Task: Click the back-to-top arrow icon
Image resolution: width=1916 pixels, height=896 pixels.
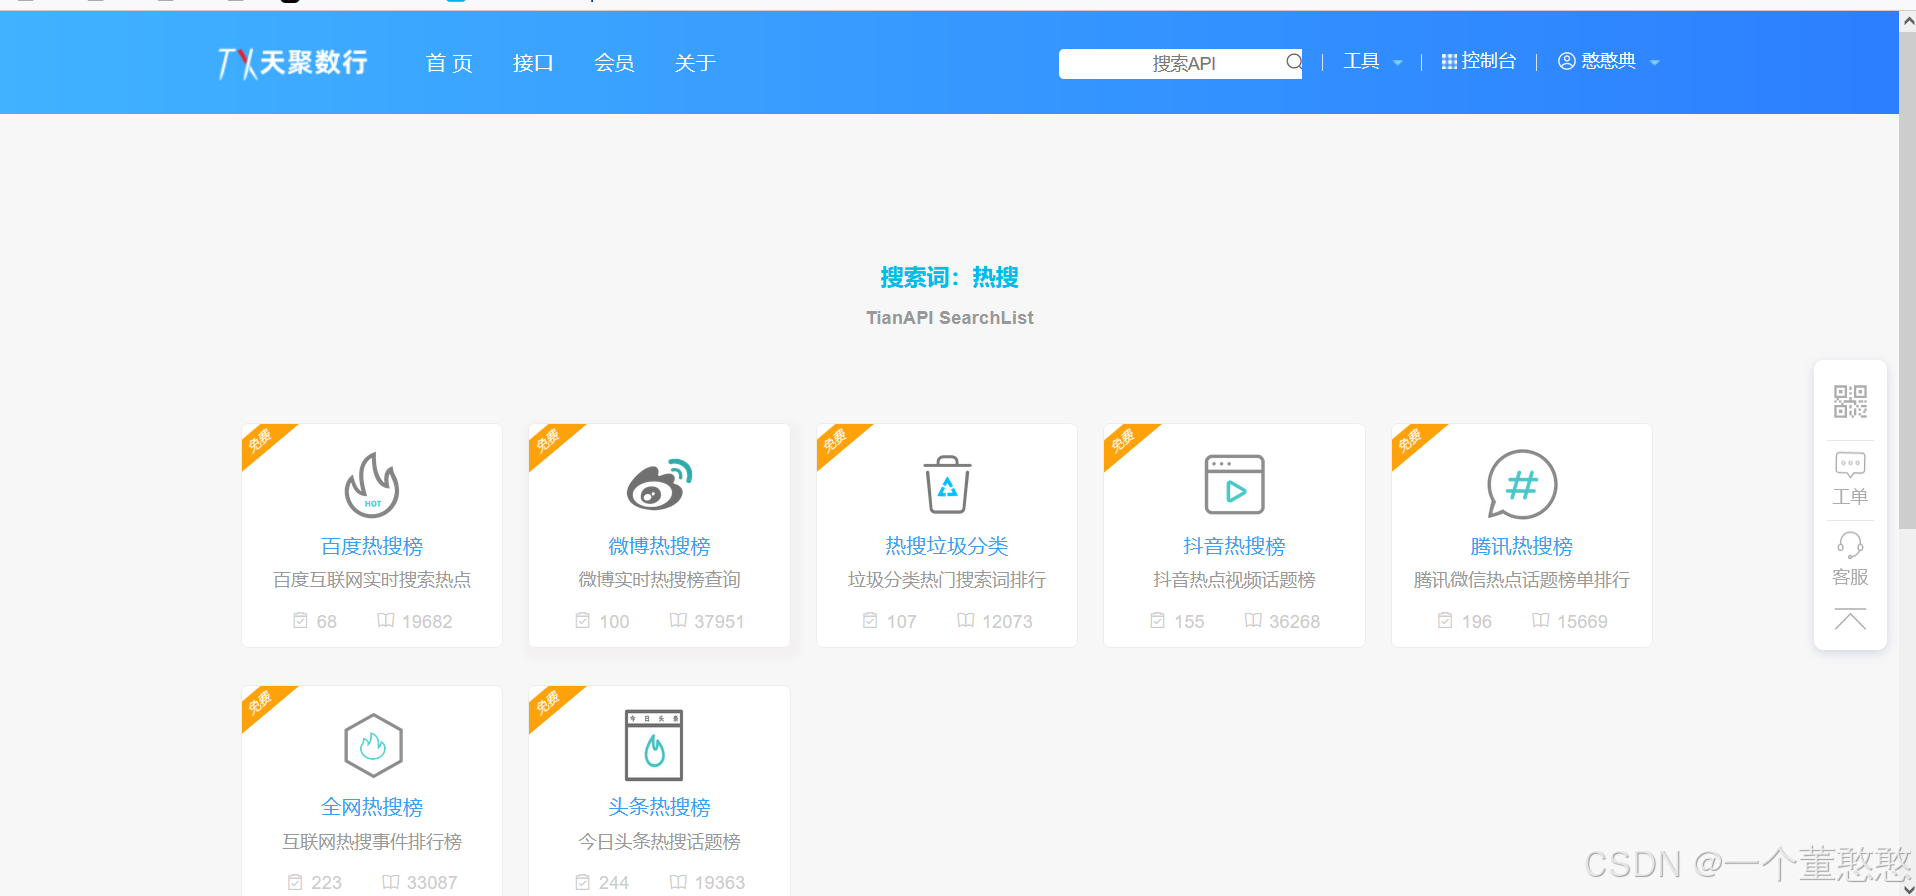Action: click(x=1850, y=620)
